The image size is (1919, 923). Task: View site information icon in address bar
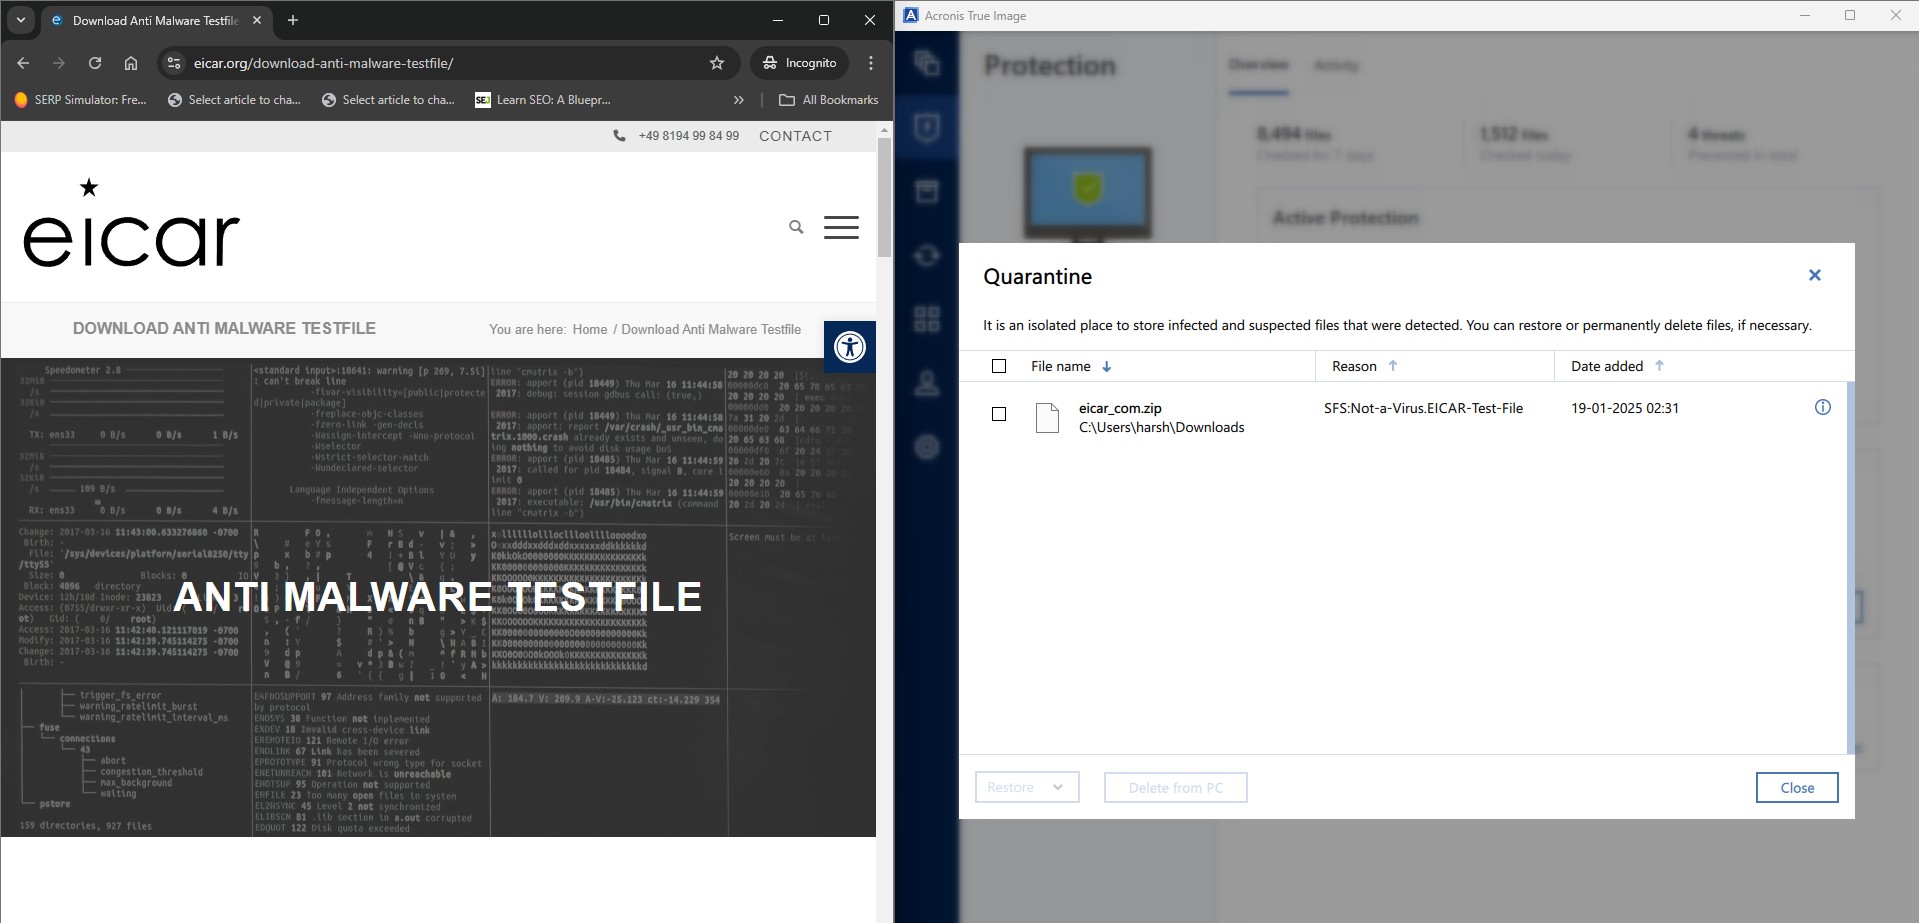[x=174, y=63]
